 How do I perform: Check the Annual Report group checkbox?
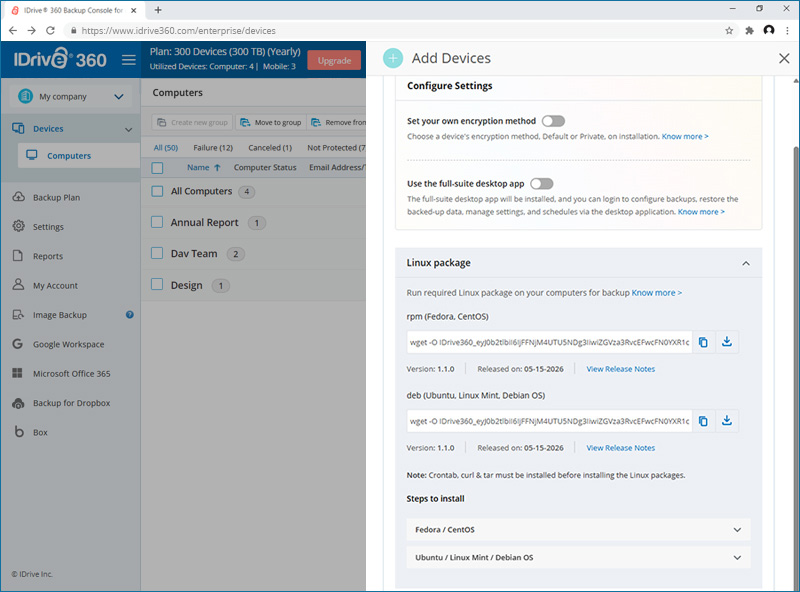157,222
